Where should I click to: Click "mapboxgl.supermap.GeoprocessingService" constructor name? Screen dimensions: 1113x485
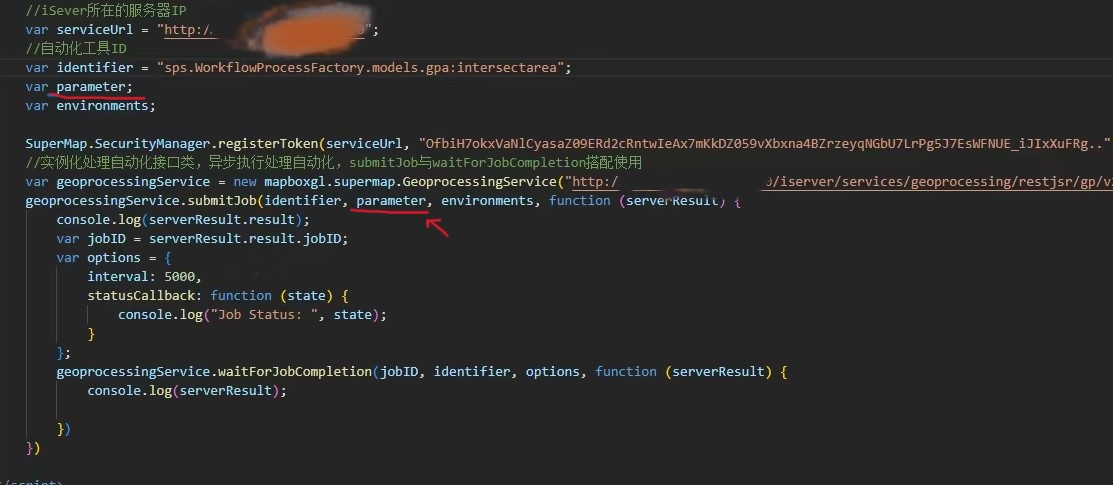tap(410, 182)
